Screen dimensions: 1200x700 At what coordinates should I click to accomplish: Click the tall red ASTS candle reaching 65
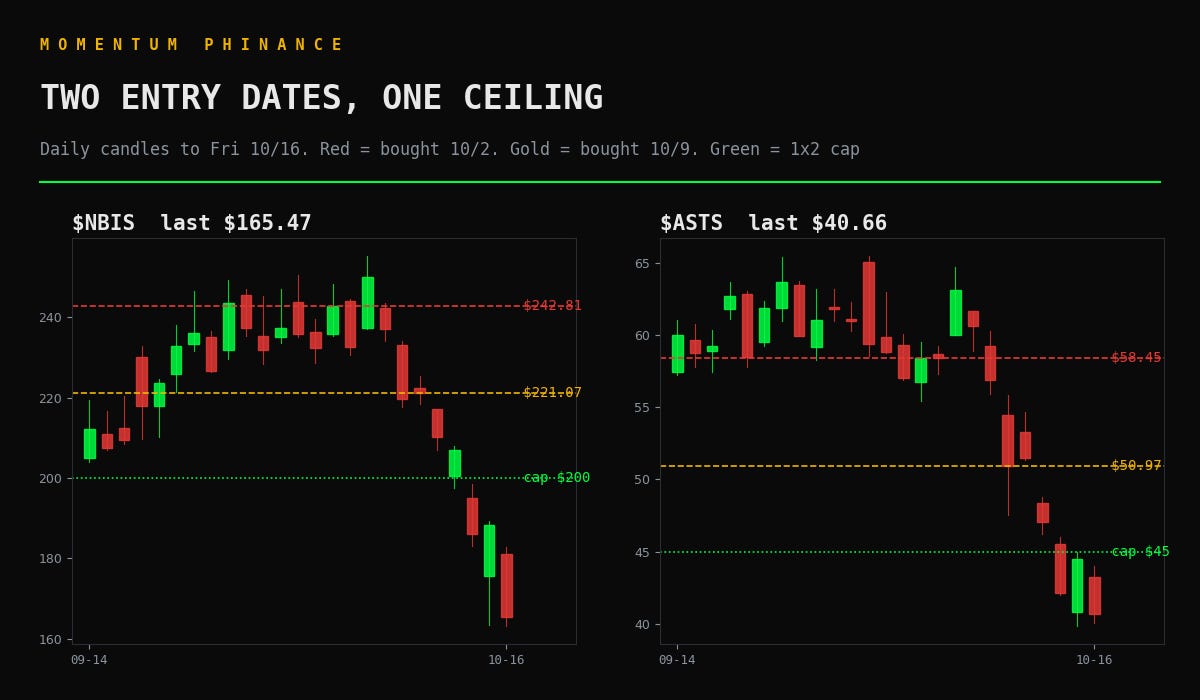tap(868, 303)
